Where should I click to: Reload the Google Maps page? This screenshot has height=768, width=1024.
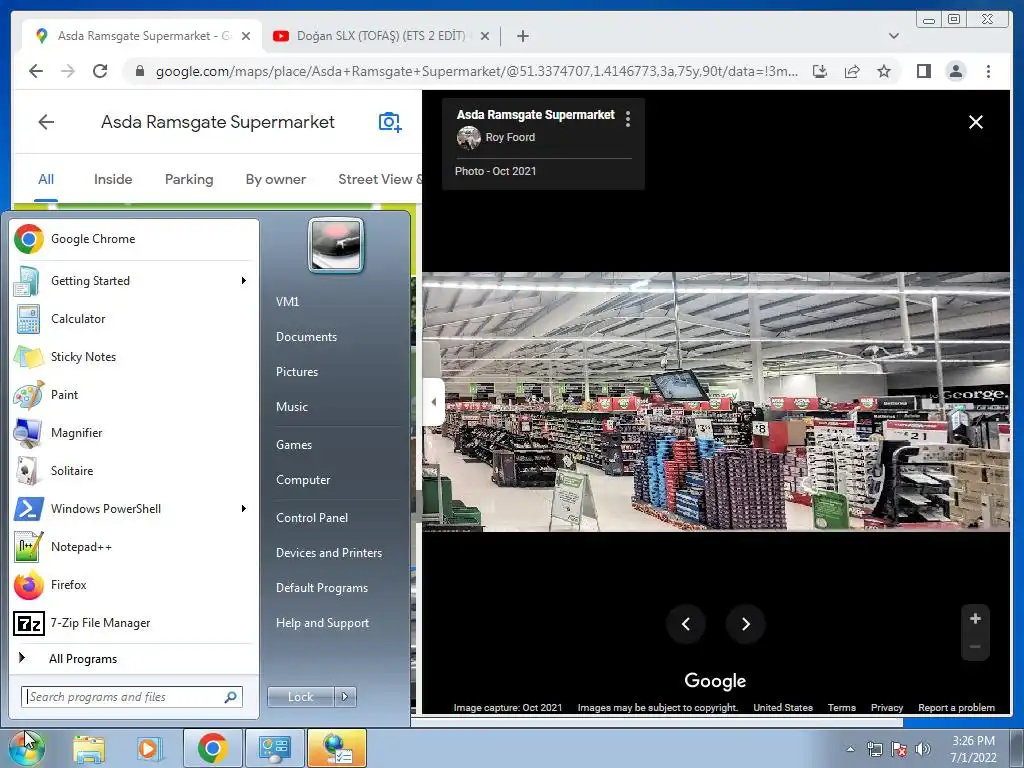click(100, 71)
